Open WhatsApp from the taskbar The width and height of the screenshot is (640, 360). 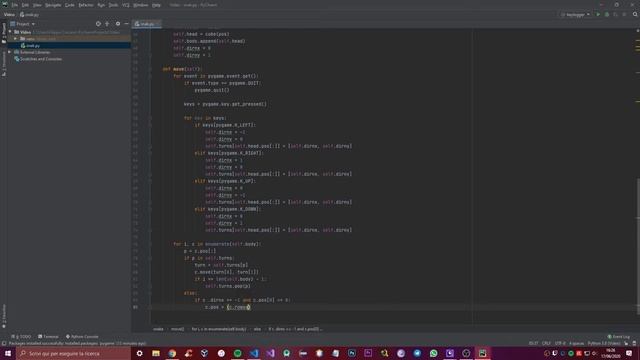point(433,353)
